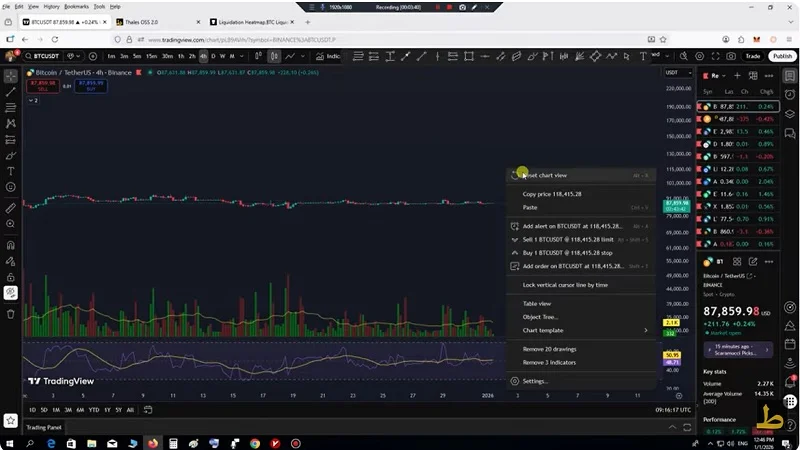The image size is (800, 450).
Task: Select the Text tool in left toolbar
Action: [x=11, y=172]
